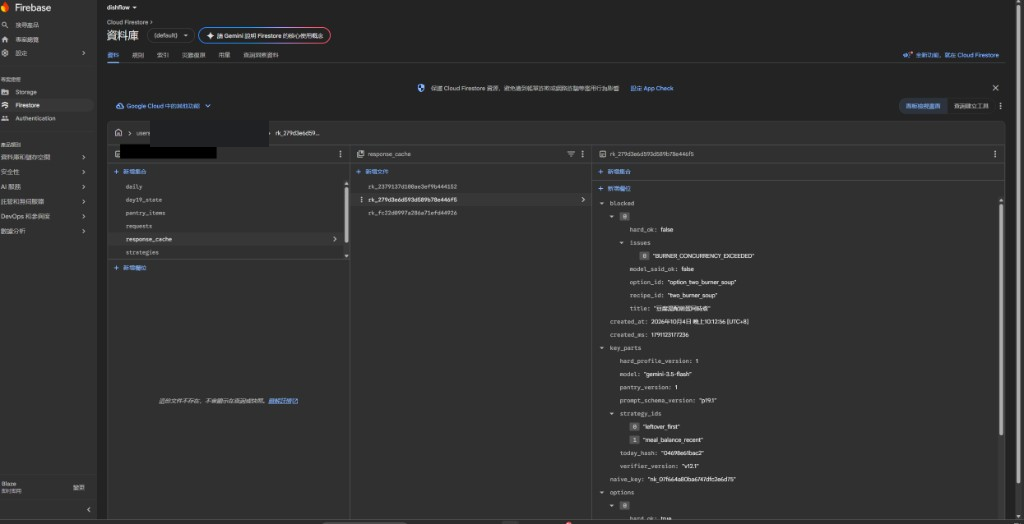Click the 設定 App Check link

point(652,88)
